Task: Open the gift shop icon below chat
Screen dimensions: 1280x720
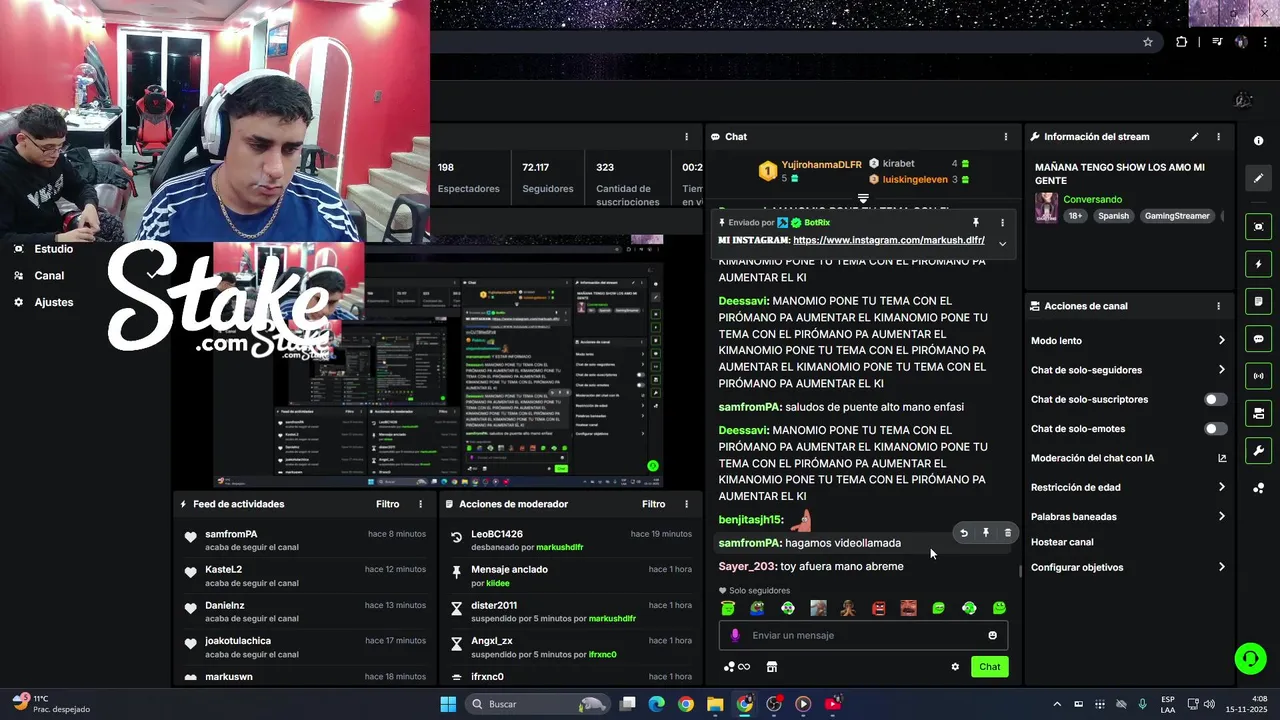Action: (x=772, y=667)
